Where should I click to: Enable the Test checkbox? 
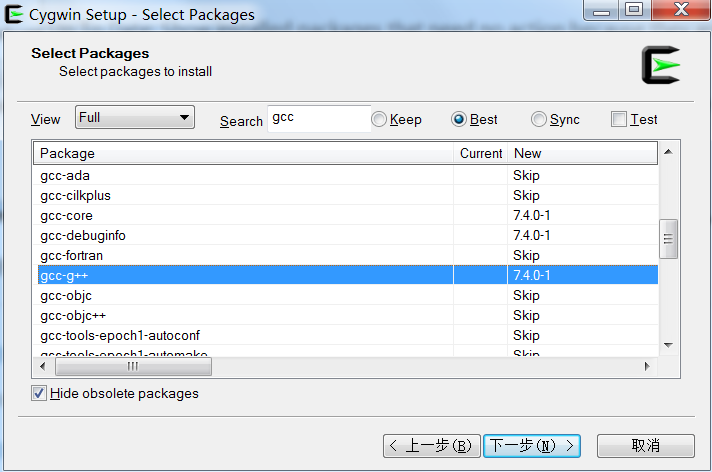click(618, 119)
